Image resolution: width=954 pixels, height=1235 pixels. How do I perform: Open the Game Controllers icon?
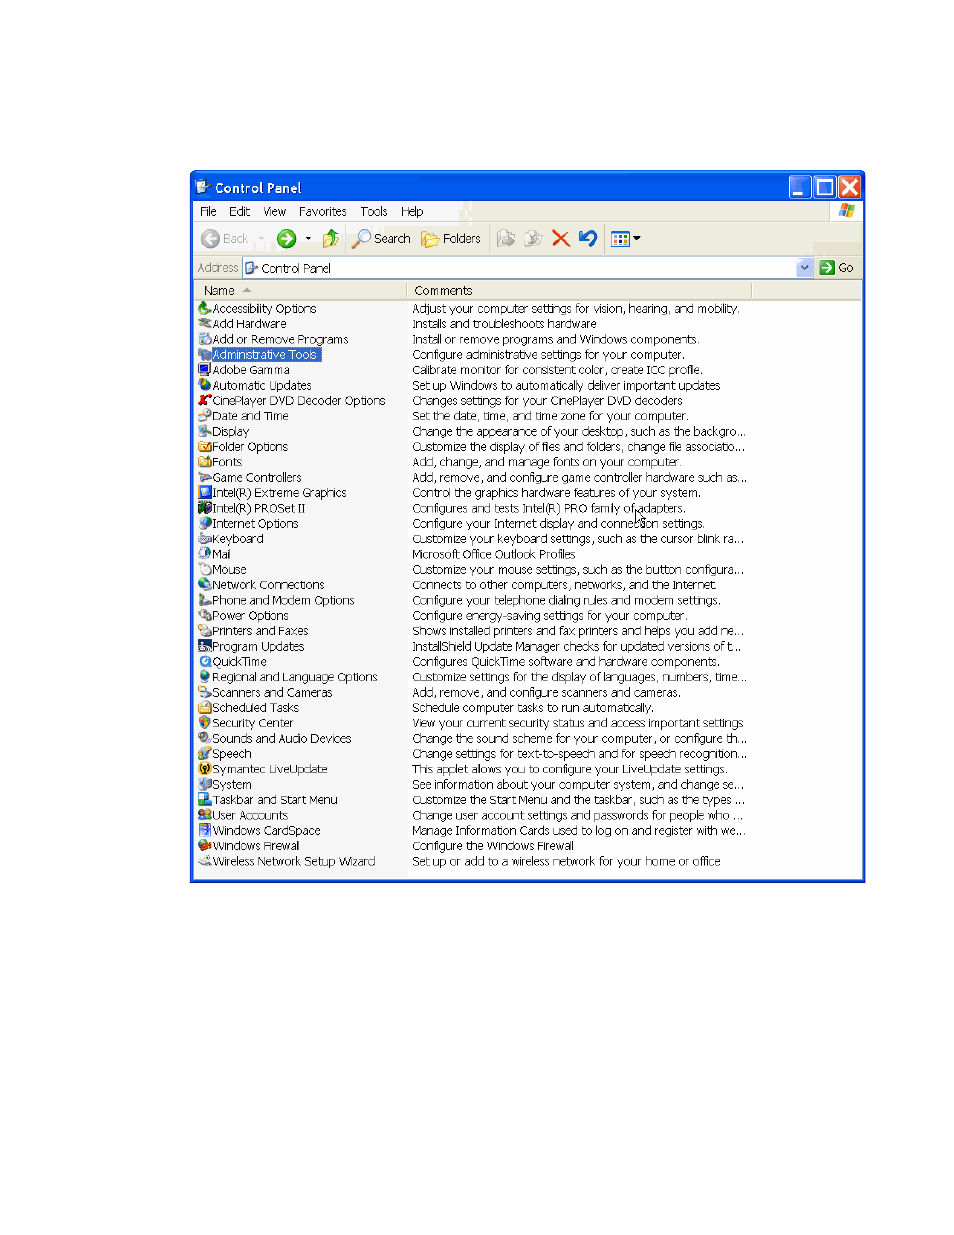point(205,477)
